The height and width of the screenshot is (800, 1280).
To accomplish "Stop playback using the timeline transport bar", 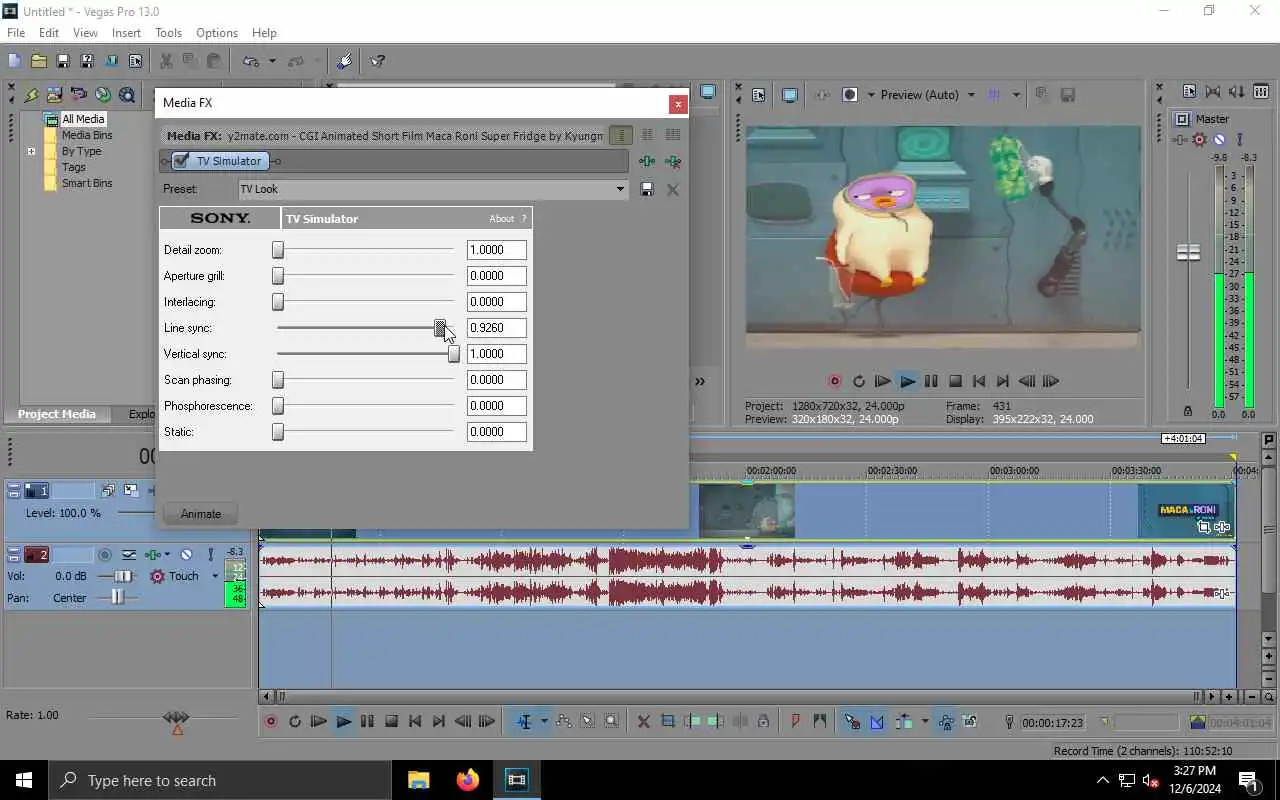I will [x=391, y=721].
